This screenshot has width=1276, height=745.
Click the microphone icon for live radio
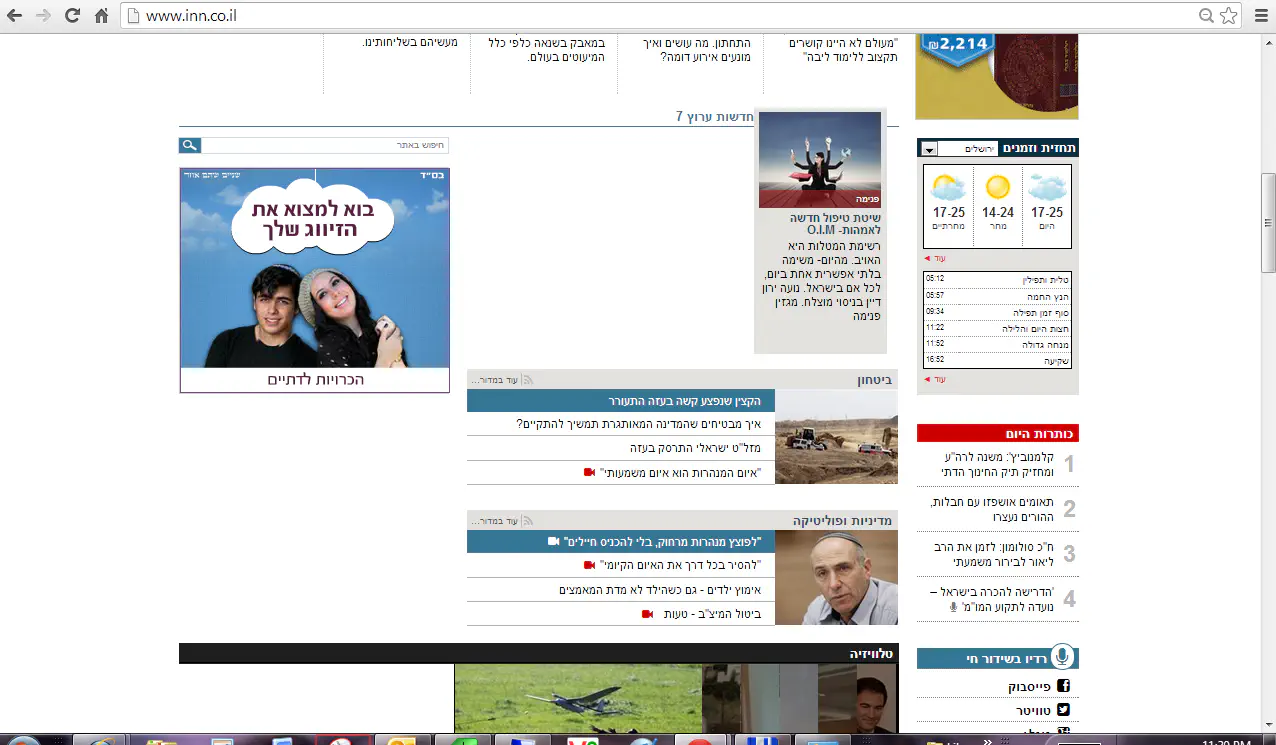tap(1062, 657)
